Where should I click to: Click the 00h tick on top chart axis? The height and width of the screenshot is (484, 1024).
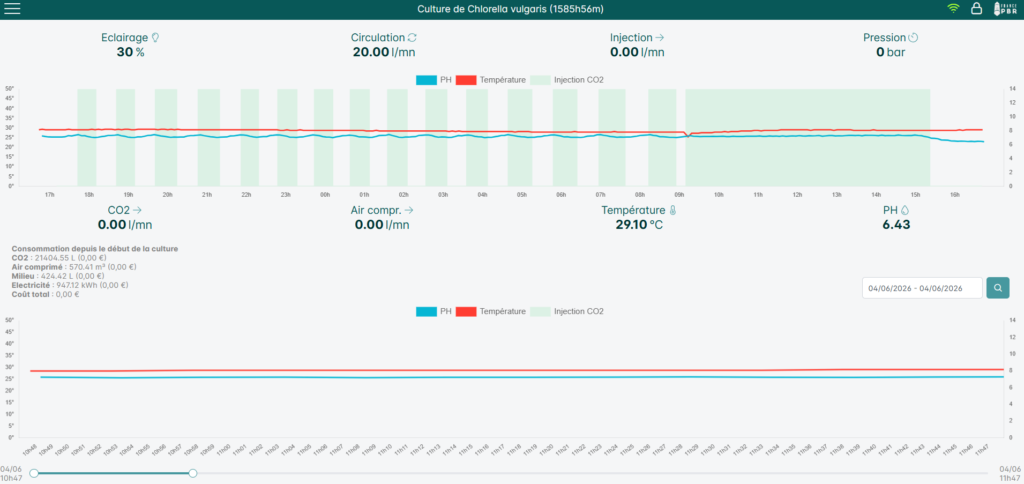(325, 195)
